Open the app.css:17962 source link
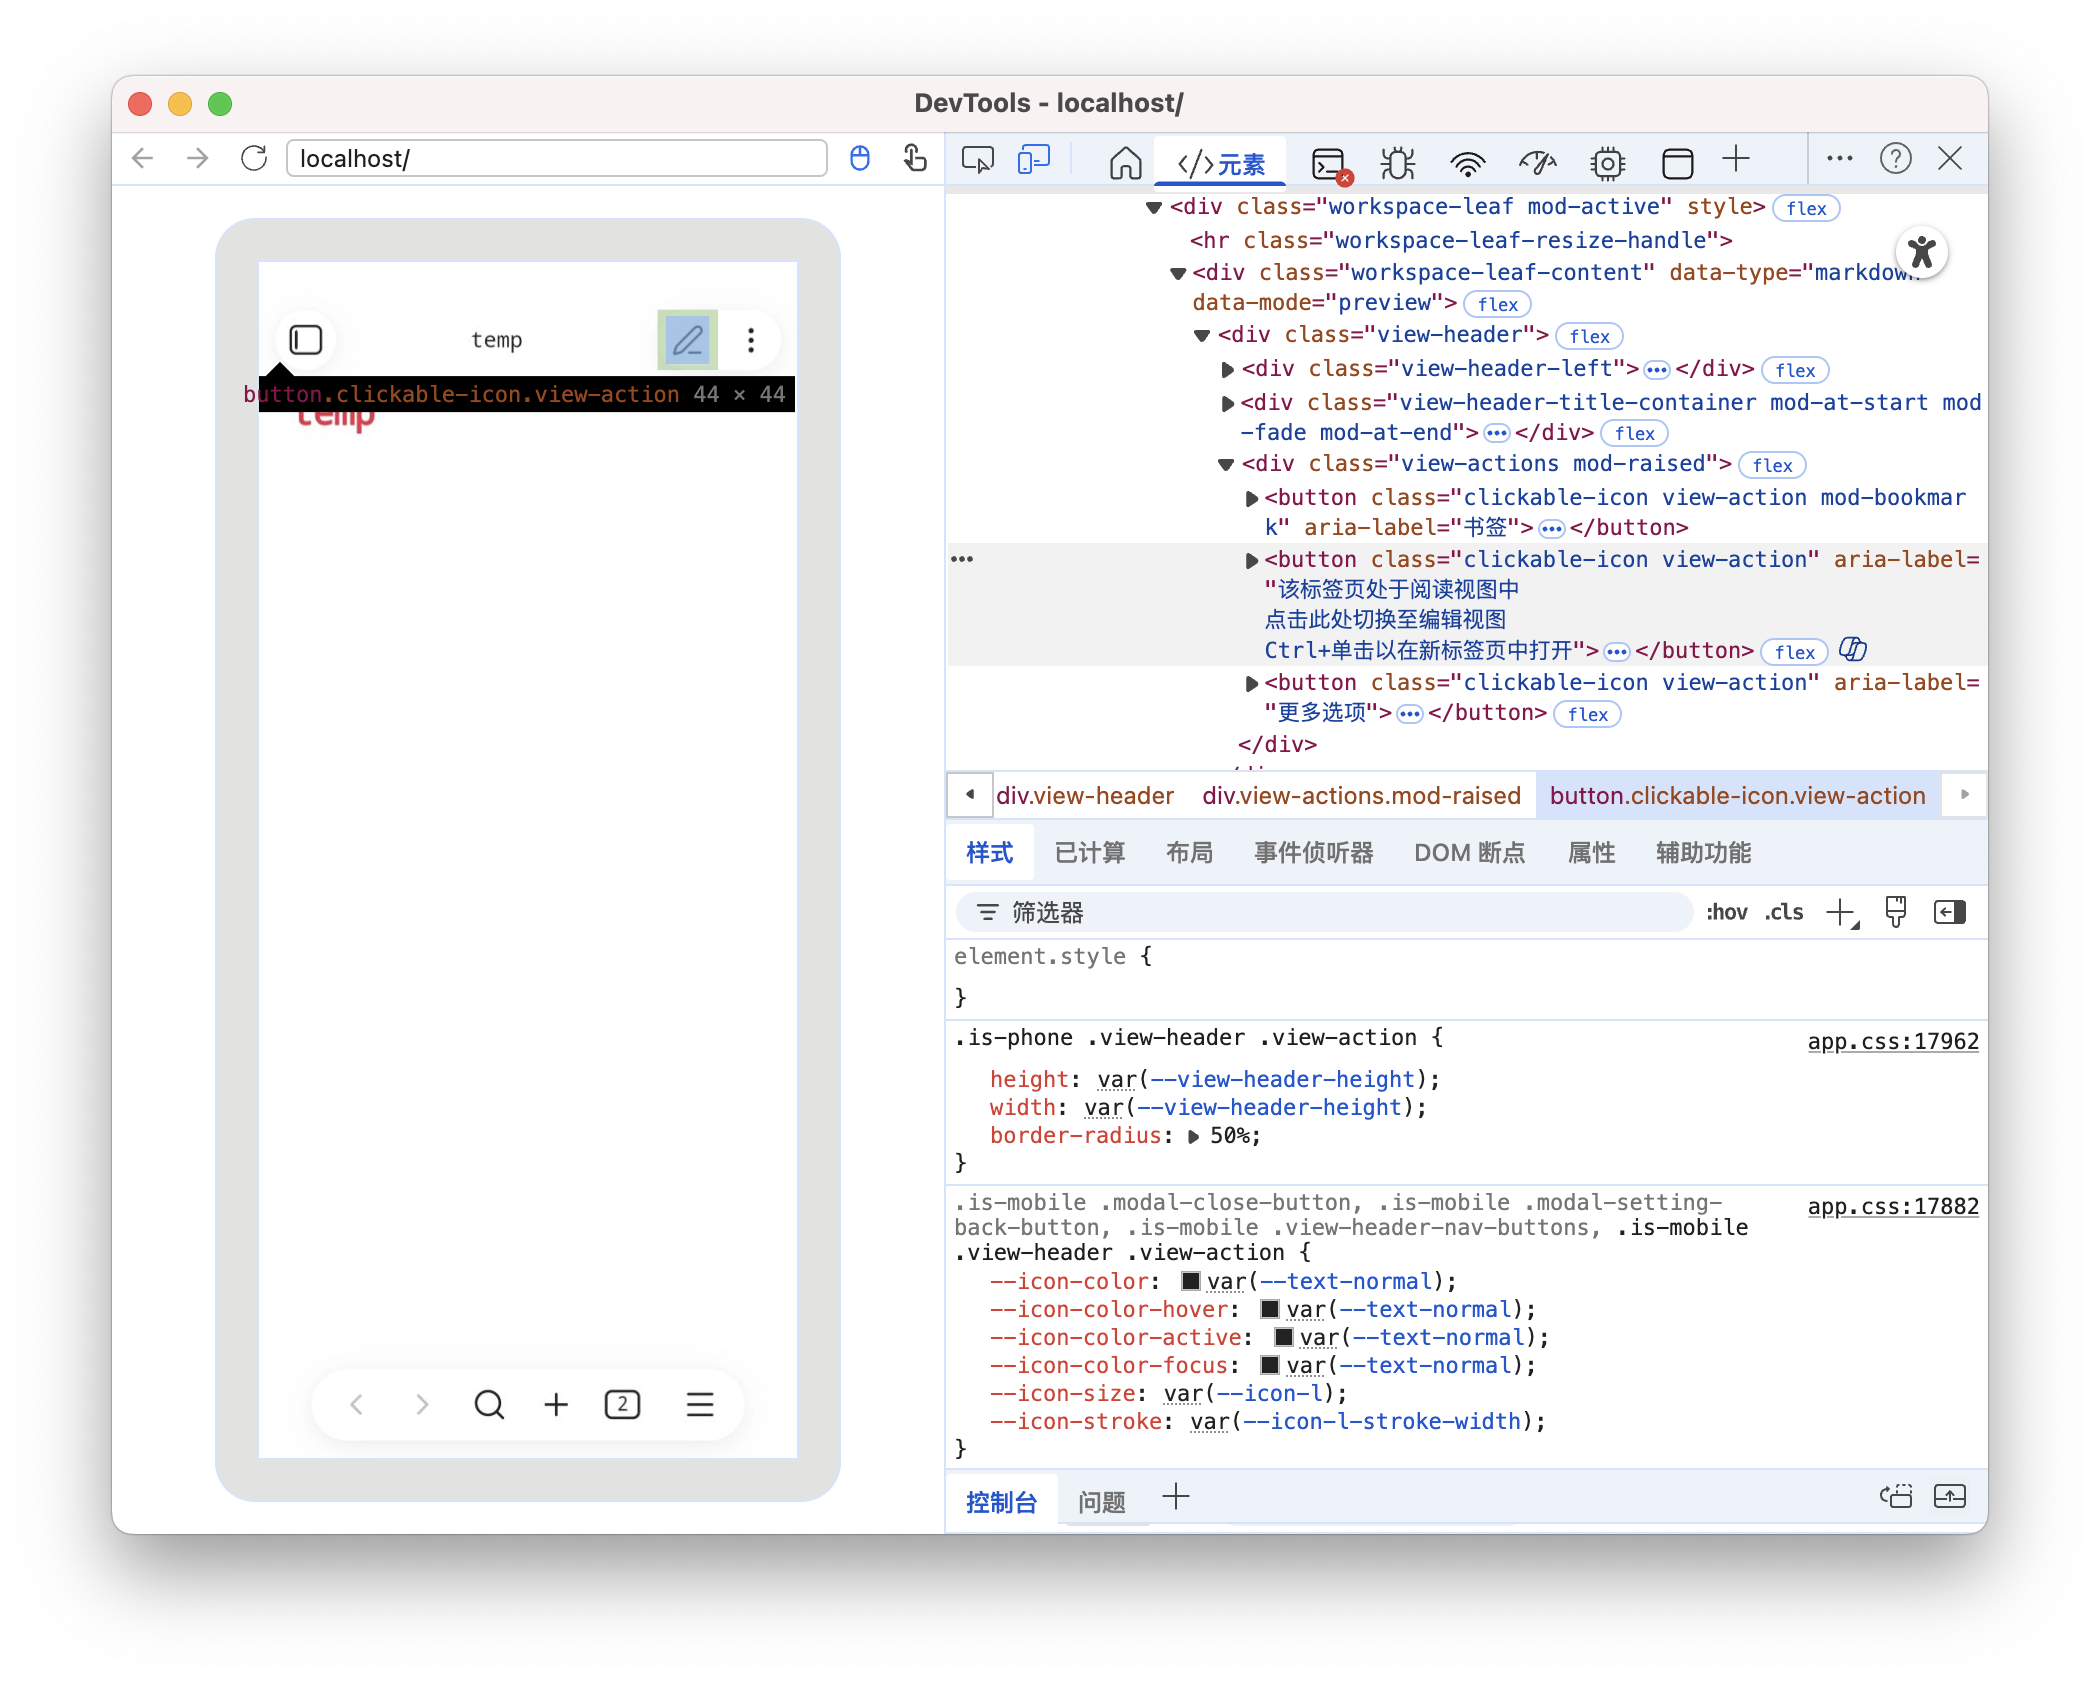 (x=1892, y=1042)
